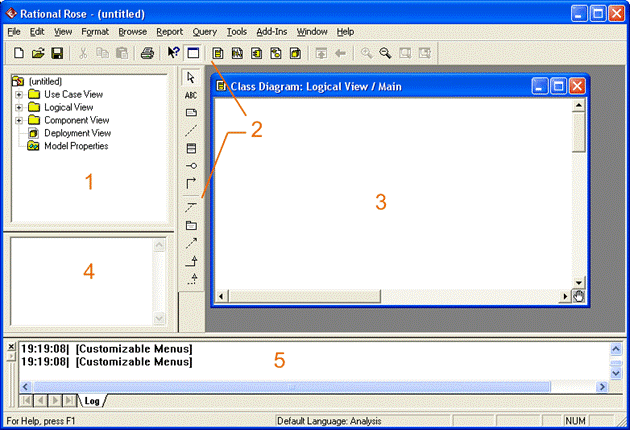Image resolution: width=630 pixels, height=430 pixels.
Task: Select Deployment View in browser tree
Action: (77, 133)
